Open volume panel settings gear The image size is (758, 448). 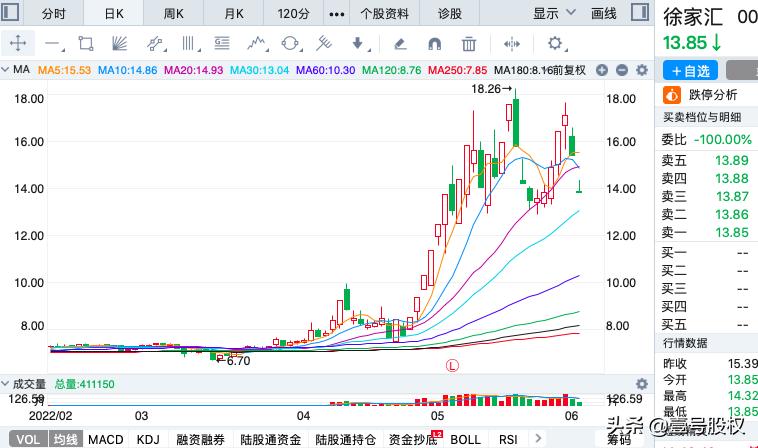pyautogui.click(x=641, y=384)
